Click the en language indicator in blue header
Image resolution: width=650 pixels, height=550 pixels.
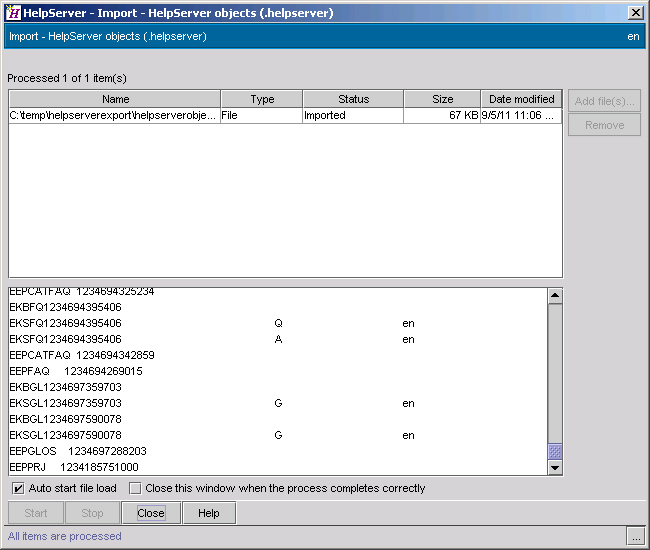(633, 36)
